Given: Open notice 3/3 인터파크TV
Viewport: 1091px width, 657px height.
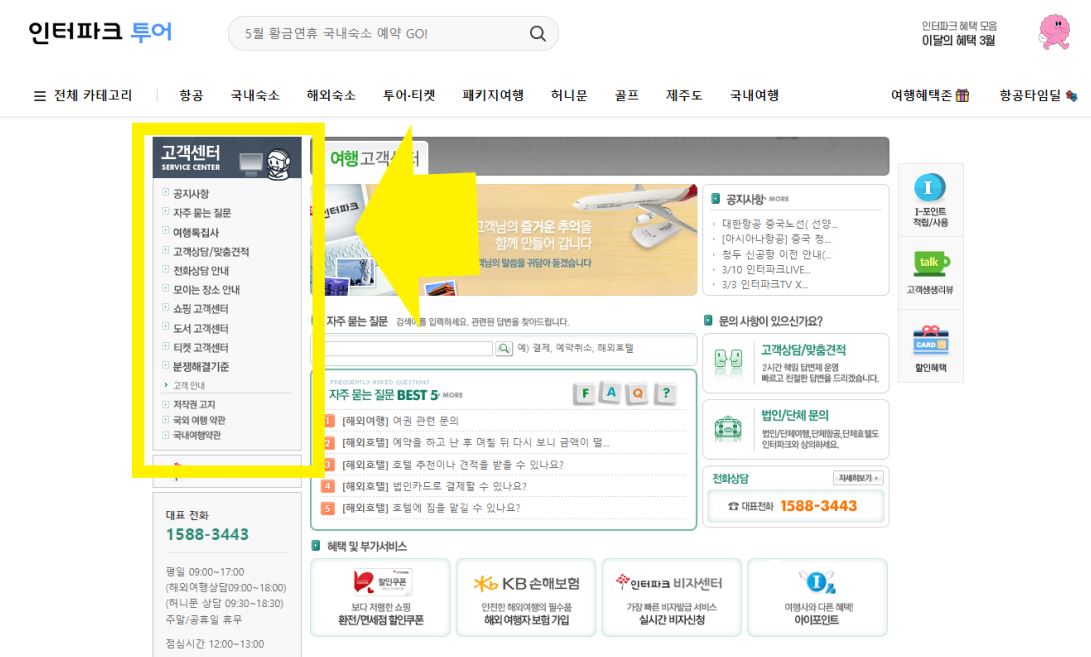Looking at the screenshot, I should tap(765, 285).
